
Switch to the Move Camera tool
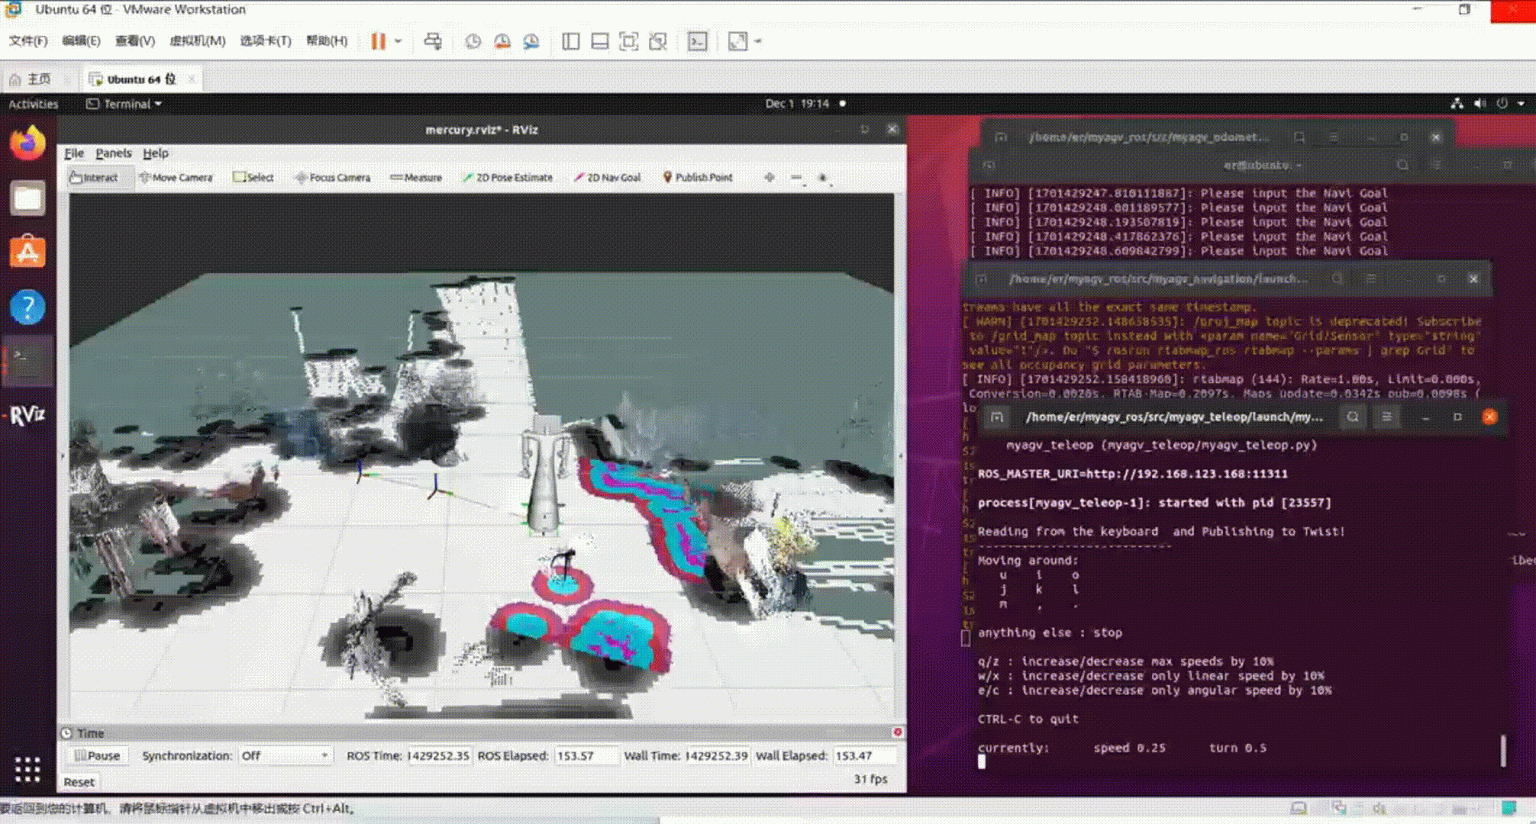[x=176, y=178]
